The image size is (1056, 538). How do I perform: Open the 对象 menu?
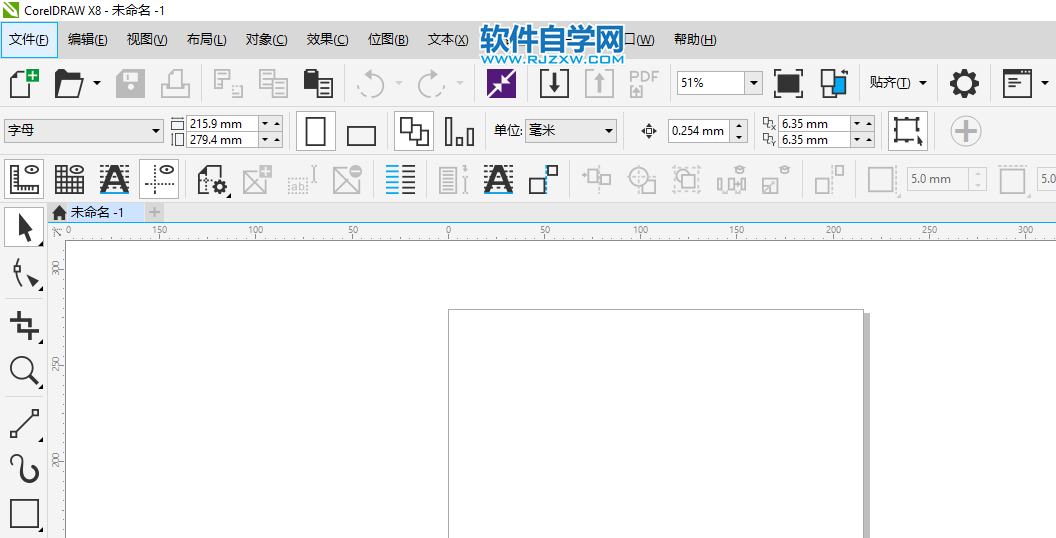[266, 40]
